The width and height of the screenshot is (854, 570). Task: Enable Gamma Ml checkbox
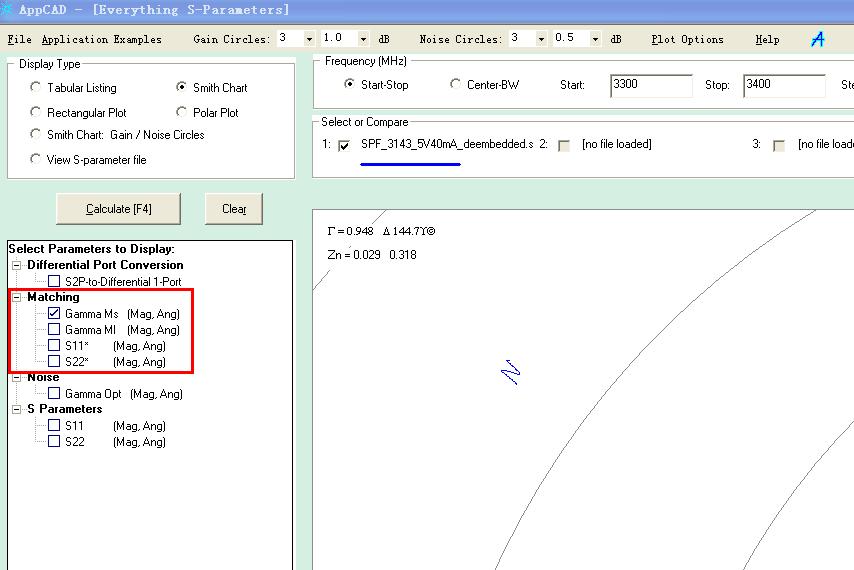pos(54,329)
